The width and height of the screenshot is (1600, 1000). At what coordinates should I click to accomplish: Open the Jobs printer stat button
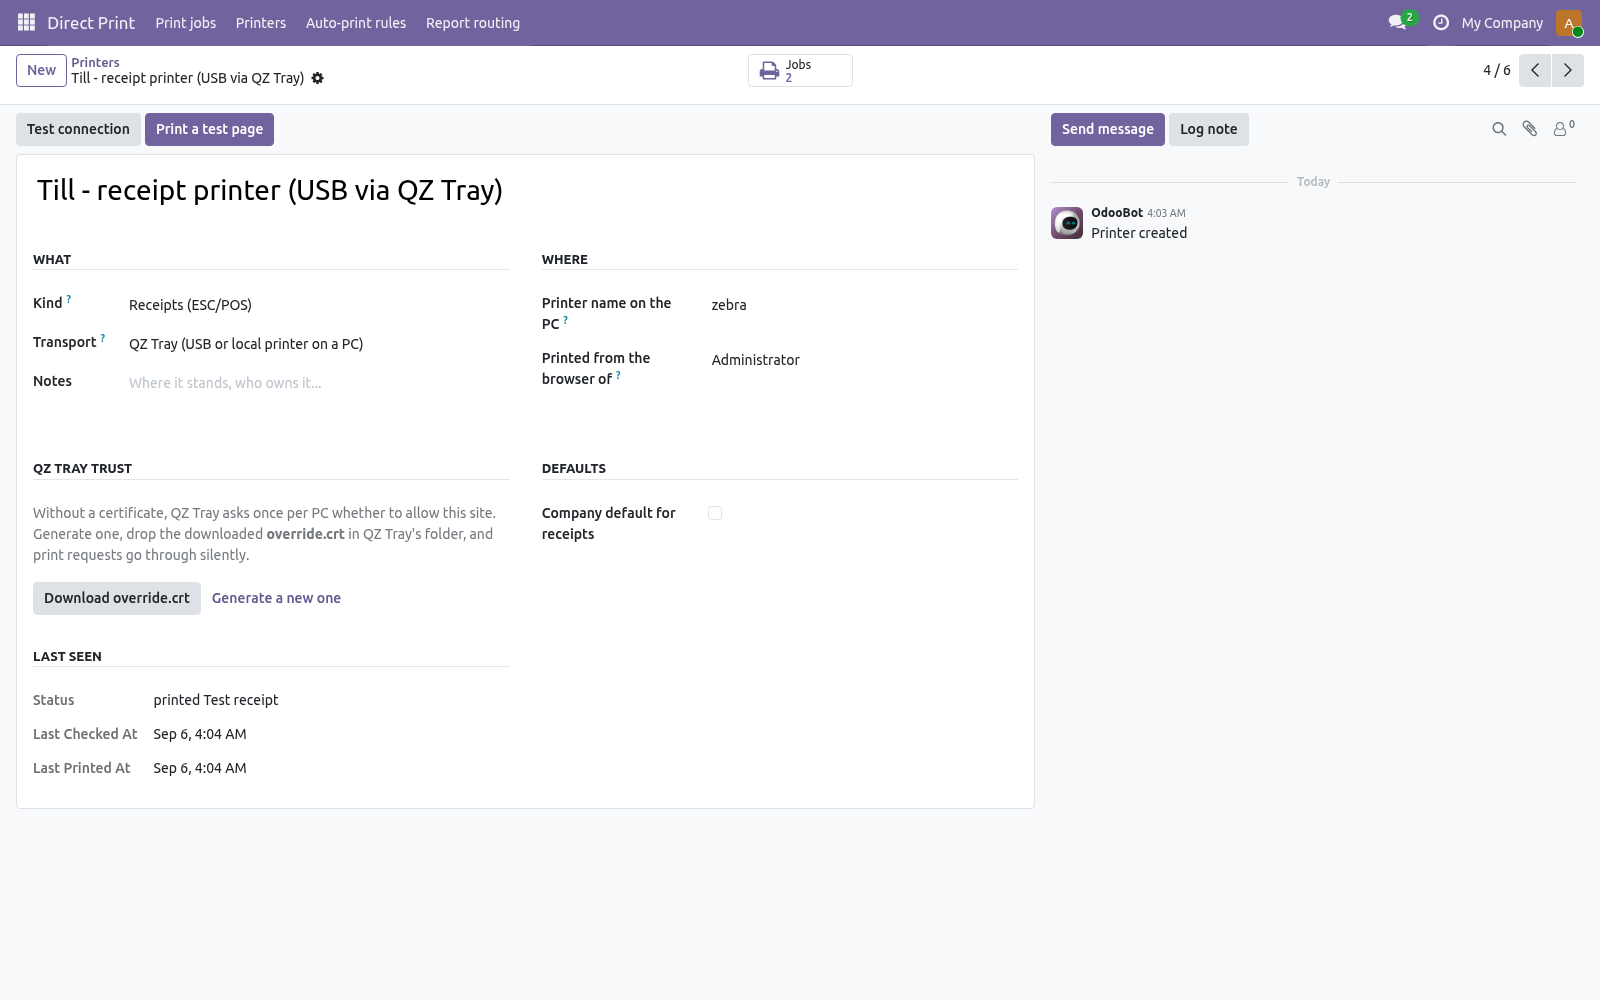click(x=800, y=70)
